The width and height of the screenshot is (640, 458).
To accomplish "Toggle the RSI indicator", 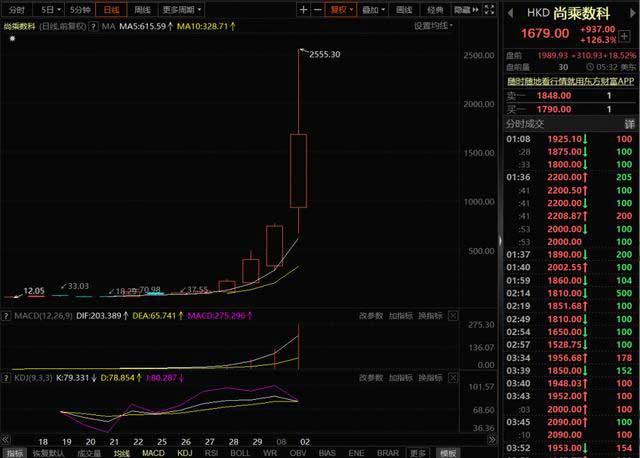I will (x=211, y=453).
